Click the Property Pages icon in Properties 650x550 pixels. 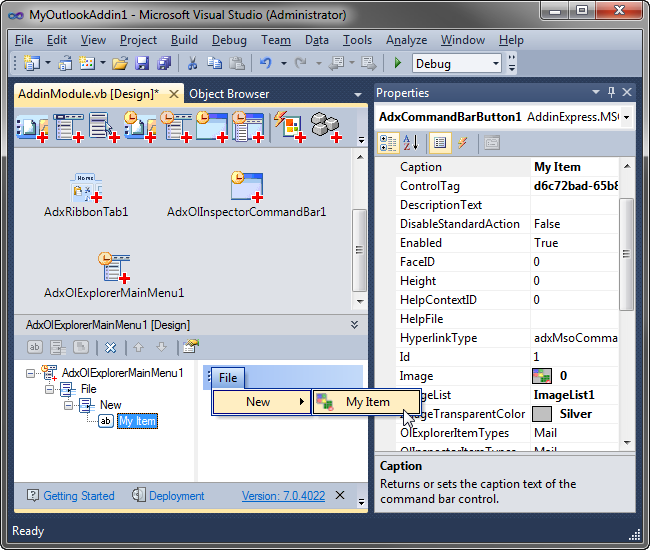pyautogui.click(x=492, y=143)
